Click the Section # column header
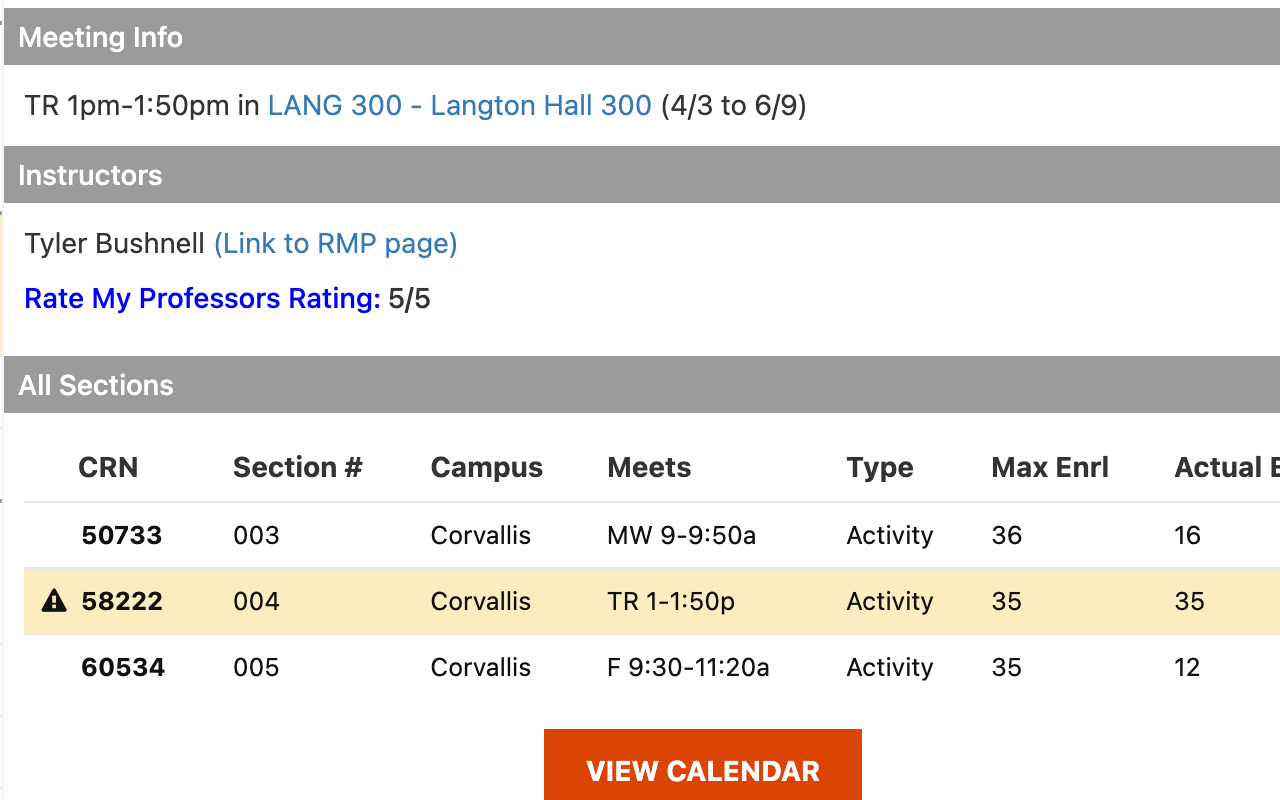 [298, 467]
